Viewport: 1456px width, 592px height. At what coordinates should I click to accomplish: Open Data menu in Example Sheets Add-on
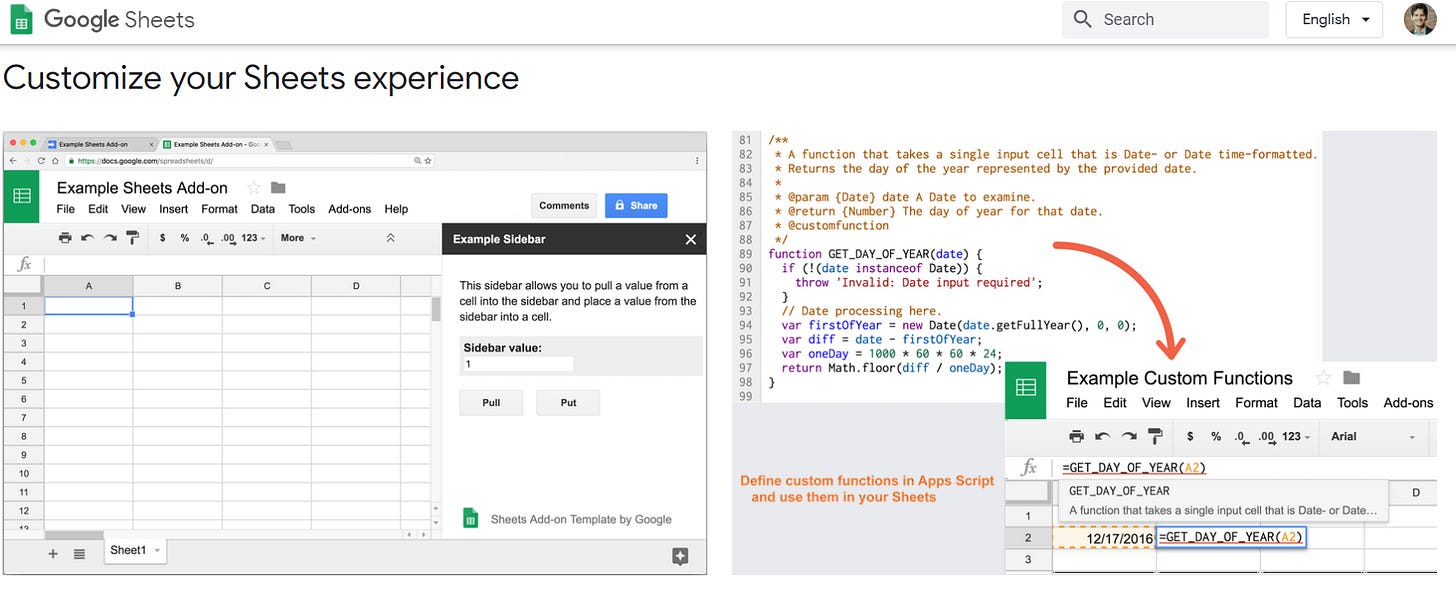[263, 209]
